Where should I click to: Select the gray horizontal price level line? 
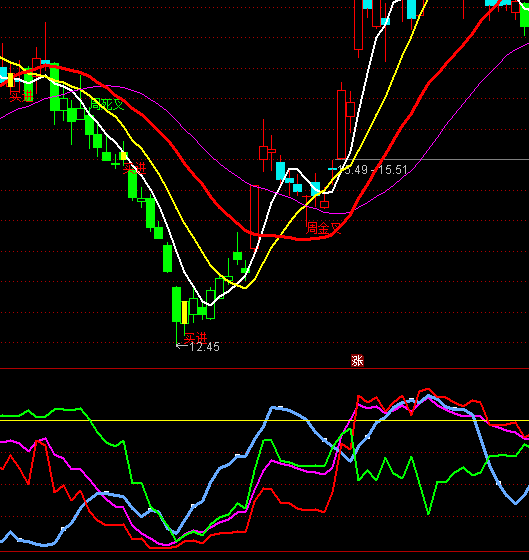click(432, 159)
